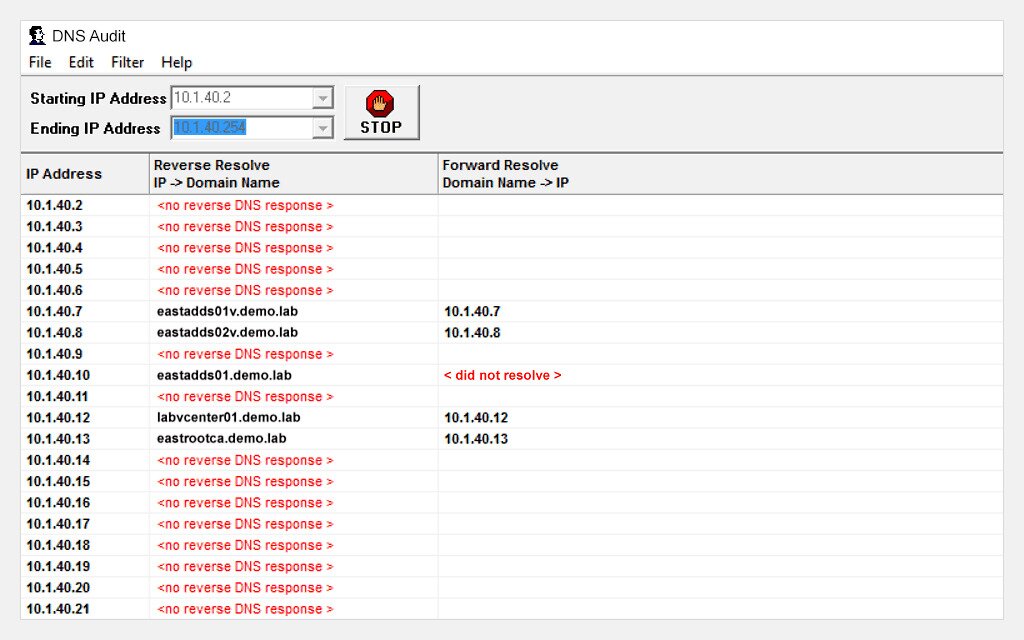Open the Filter menu

click(127, 62)
